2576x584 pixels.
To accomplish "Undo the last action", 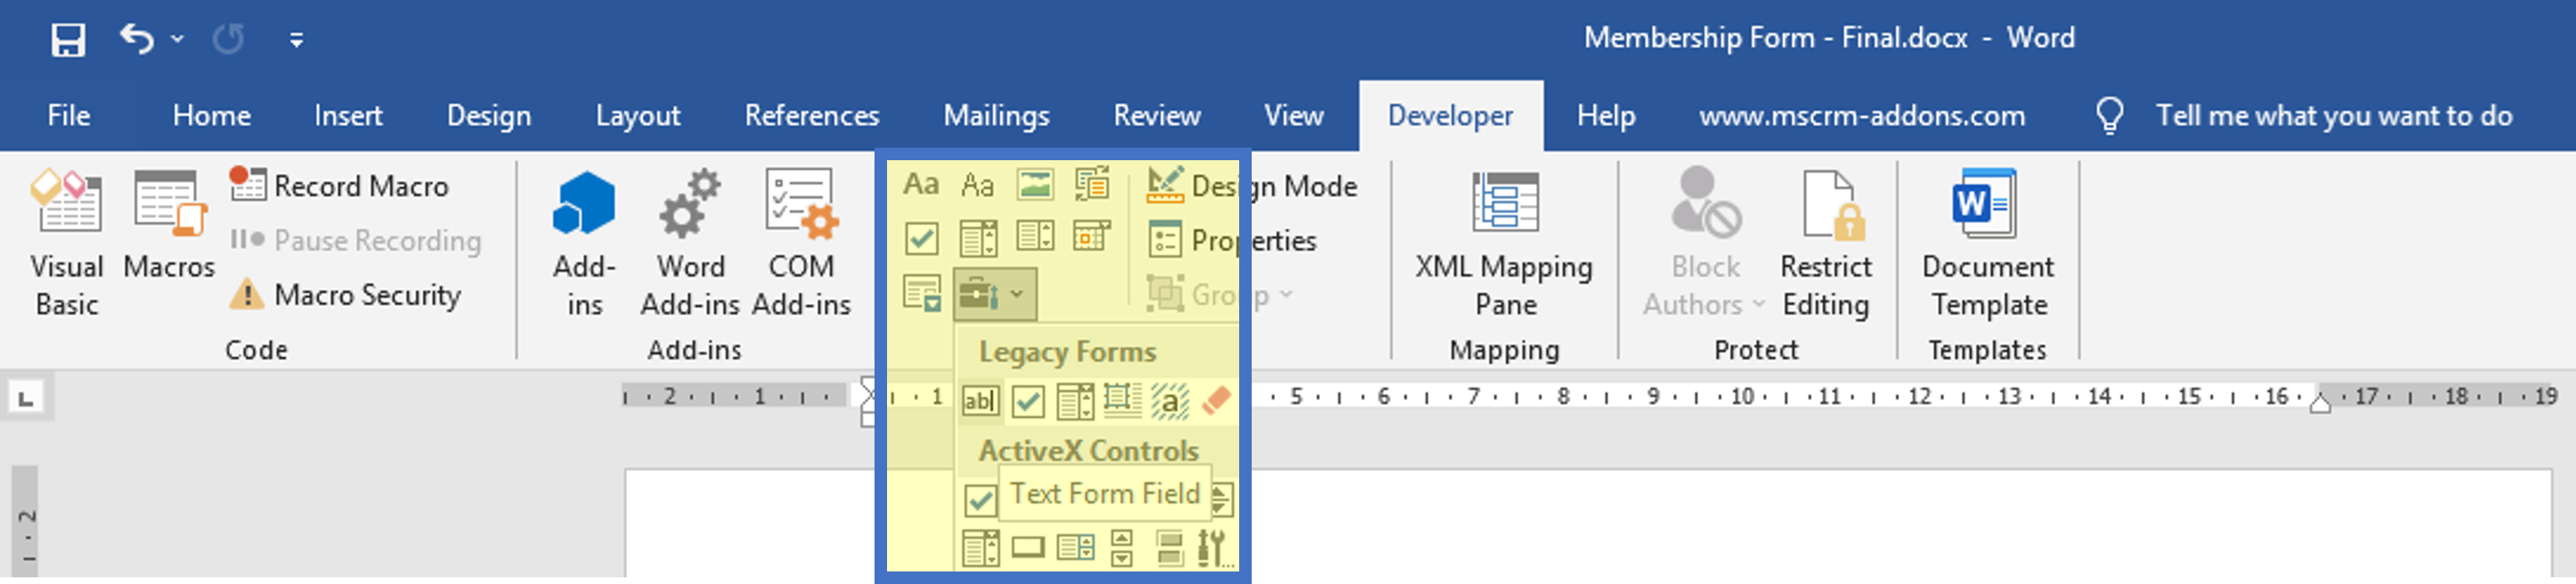I will pyautogui.click(x=137, y=39).
